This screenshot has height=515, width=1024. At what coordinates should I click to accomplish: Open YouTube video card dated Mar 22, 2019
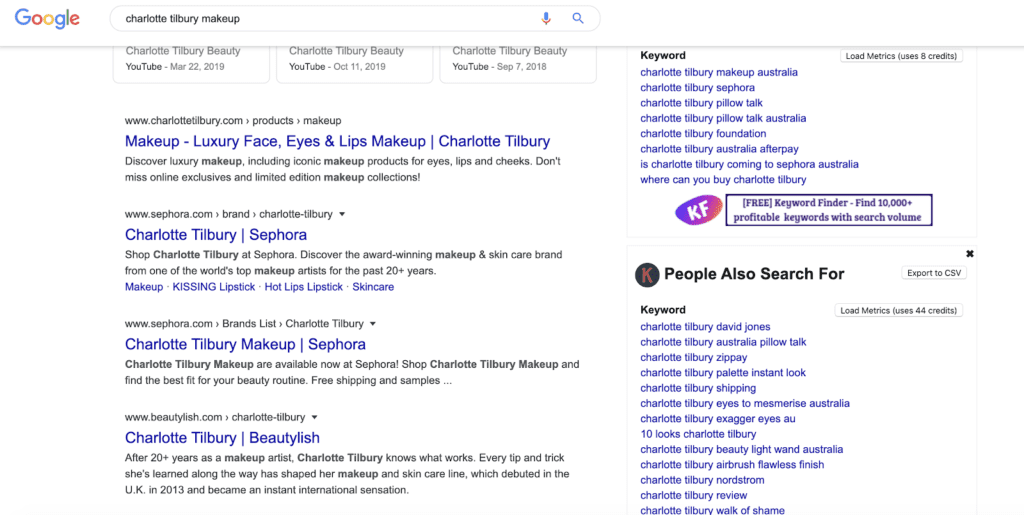191,64
